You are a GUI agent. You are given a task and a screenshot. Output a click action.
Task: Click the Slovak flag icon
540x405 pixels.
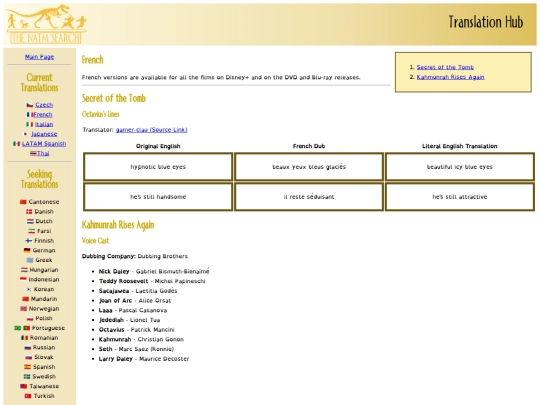point(29,357)
